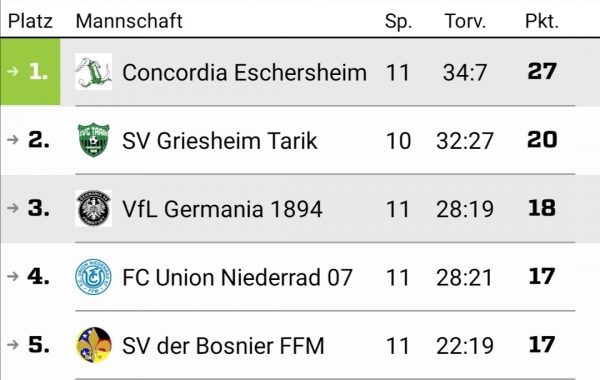Sort table by Platz column header
The height and width of the screenshot is (380, 600).
coord(30,21)
